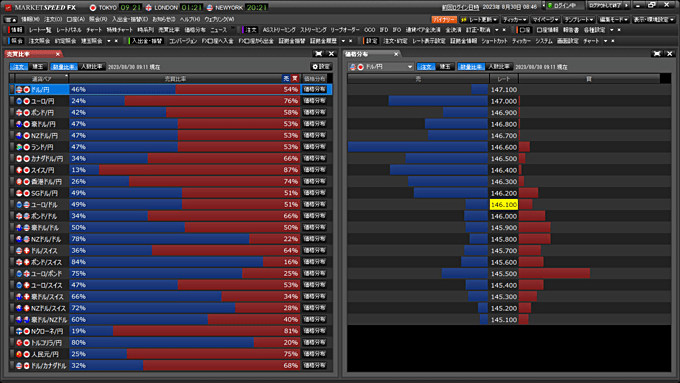
Task: Maximize the 価格分布 panel with expand icon
Action: [657, 53]
